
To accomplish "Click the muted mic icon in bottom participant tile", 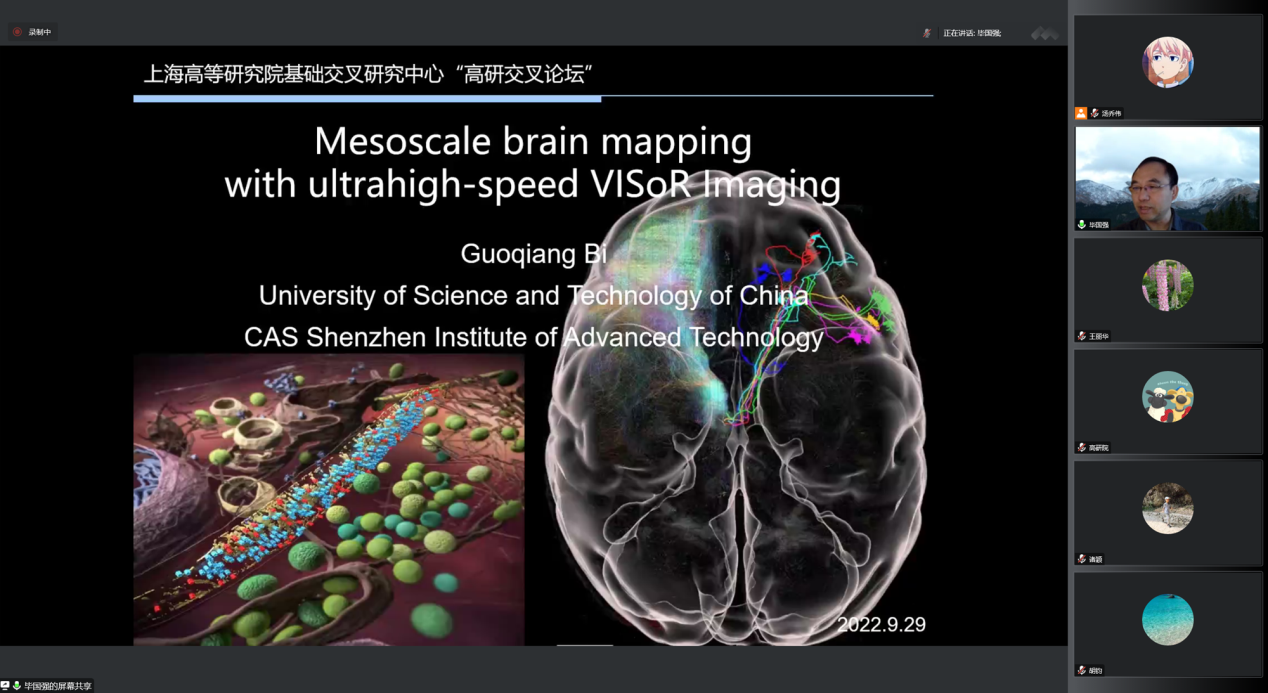I will [x=1082, y=670].
